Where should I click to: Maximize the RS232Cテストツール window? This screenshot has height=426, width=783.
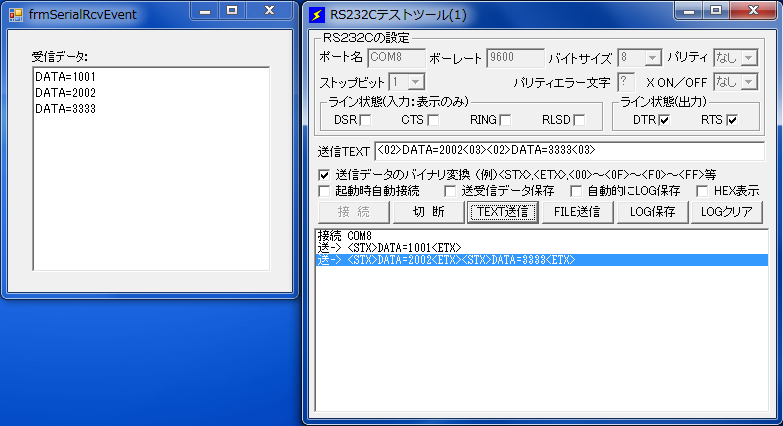point(716,11)
